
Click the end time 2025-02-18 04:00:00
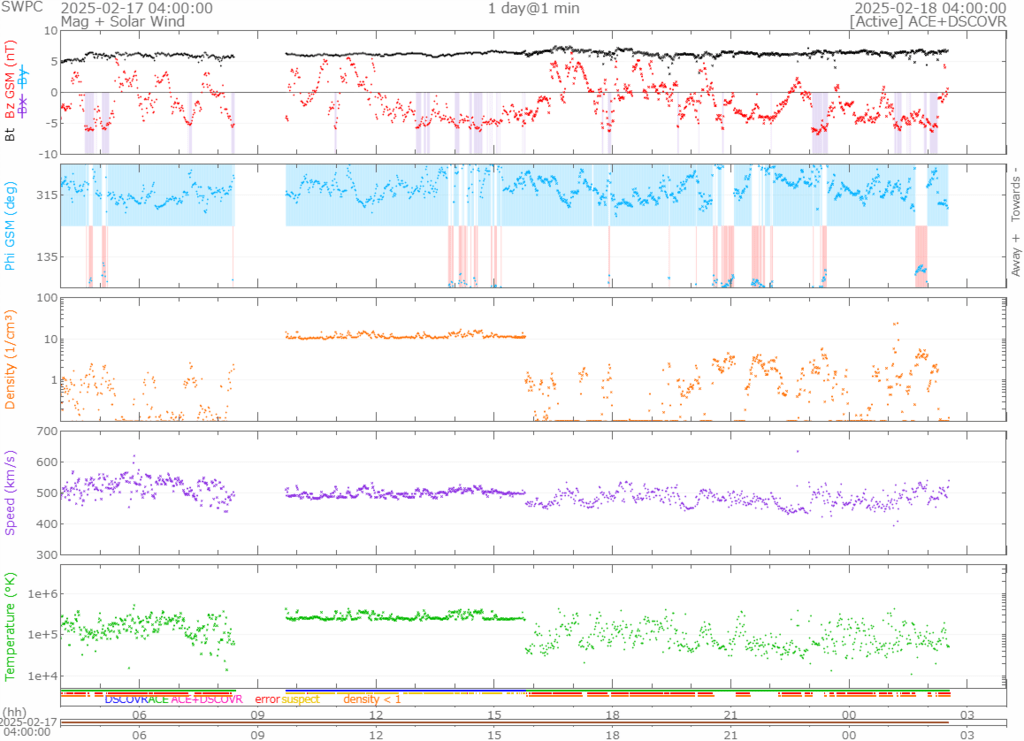tap(926, 8)
